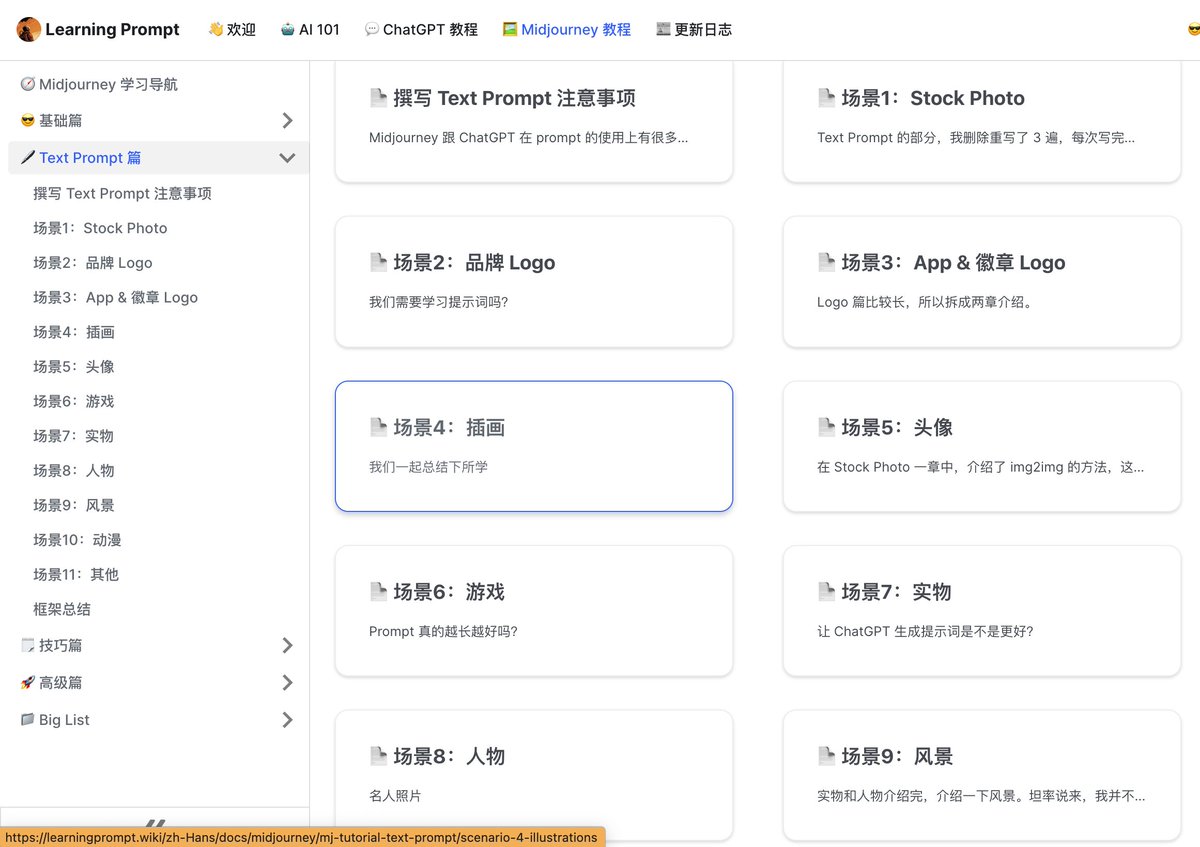Open the 场景6: 游戏 card
The height and width of the screenshot is (847, 1200).
point(533,610)
